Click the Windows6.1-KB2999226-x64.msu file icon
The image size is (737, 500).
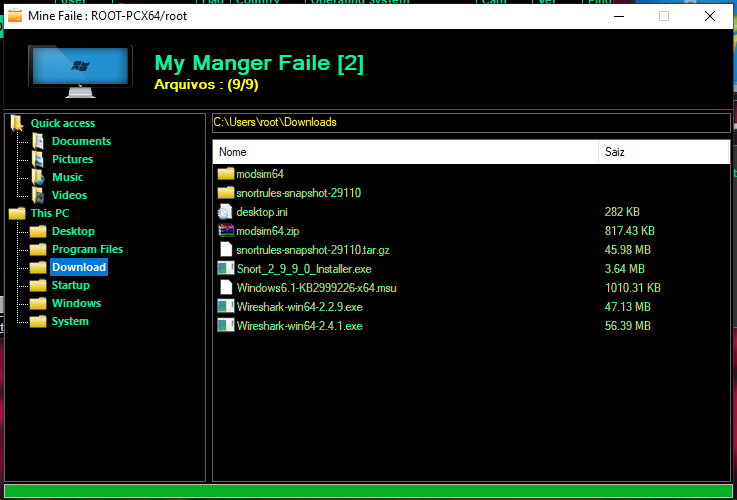(225, 288)
